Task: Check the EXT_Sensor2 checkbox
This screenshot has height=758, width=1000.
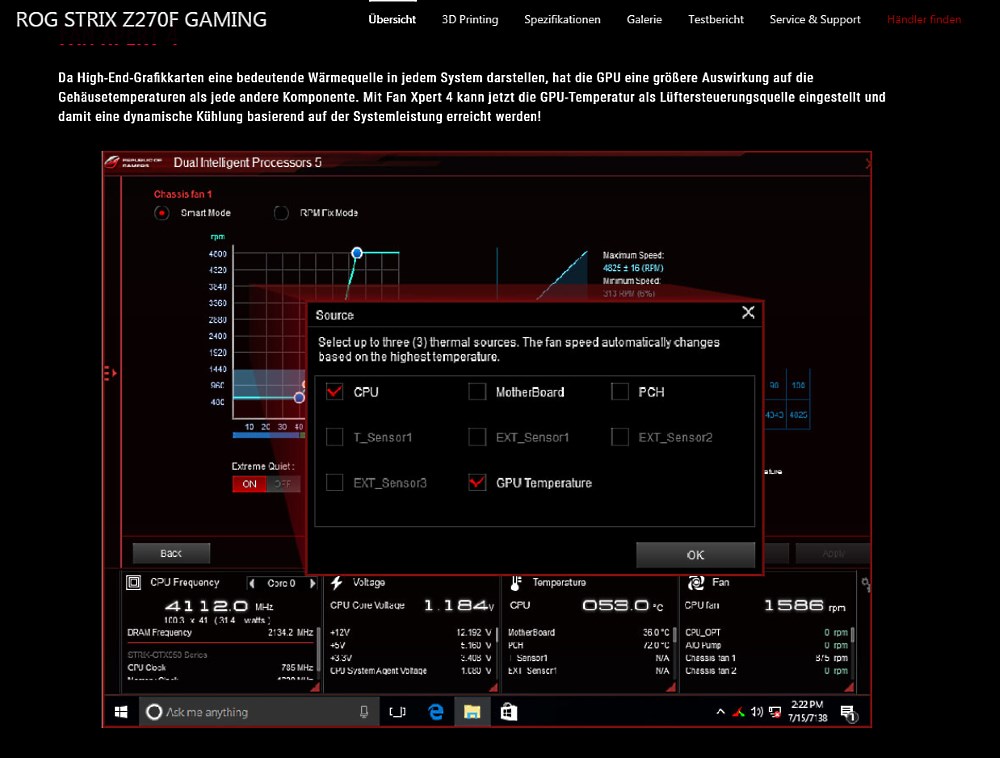Action: coord(620,437)
